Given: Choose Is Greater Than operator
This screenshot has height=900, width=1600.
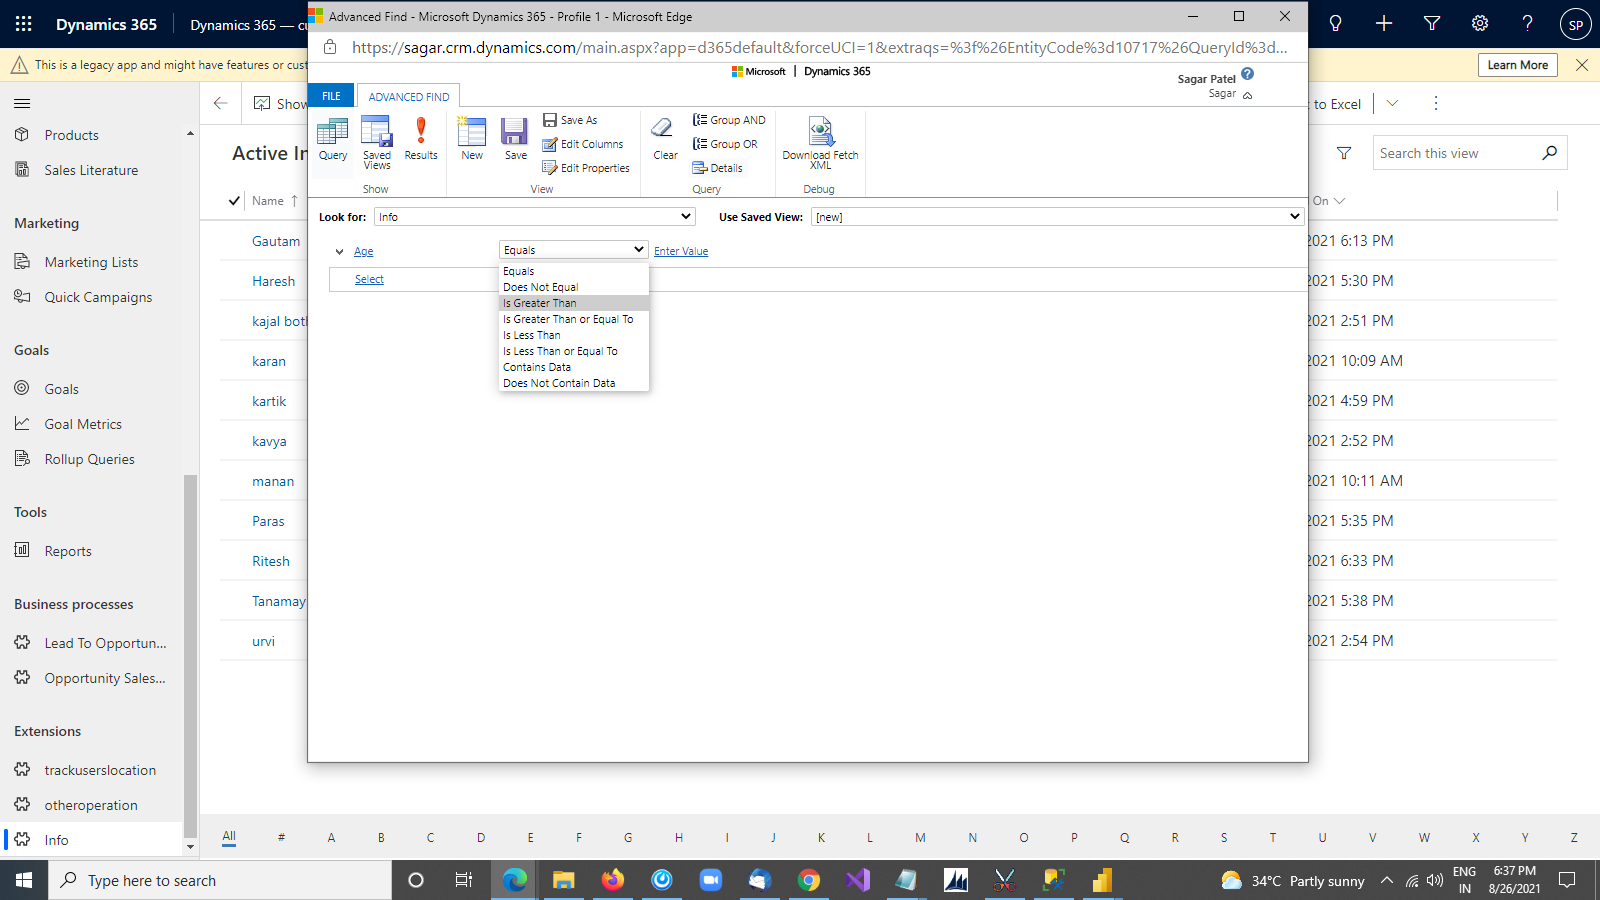Looking at the screenshot, I should click(574, 303).
